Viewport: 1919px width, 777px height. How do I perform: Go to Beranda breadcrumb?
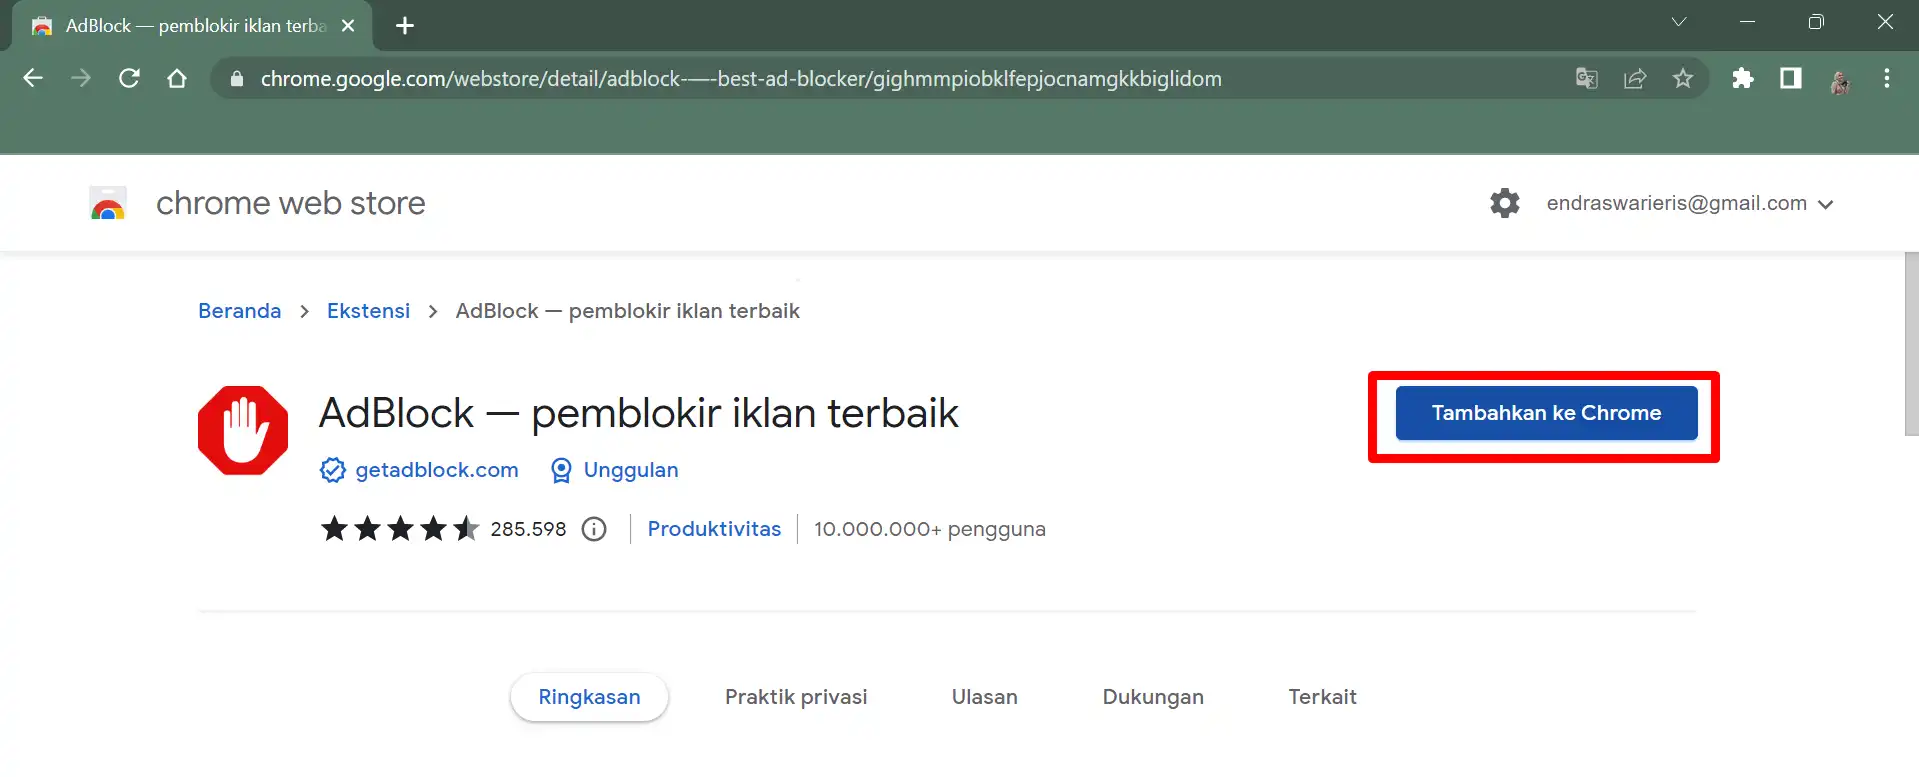pos(240,311)
